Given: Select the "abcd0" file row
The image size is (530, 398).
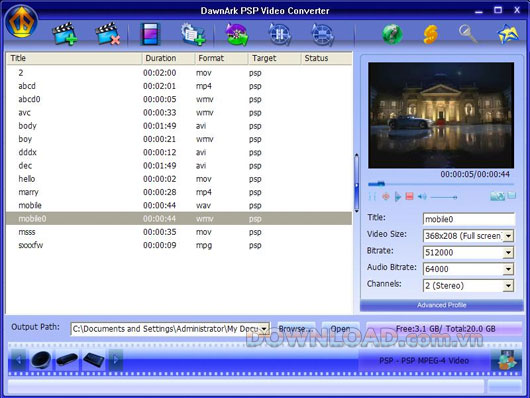Looking at the screenshot, I should pos(179,99).
